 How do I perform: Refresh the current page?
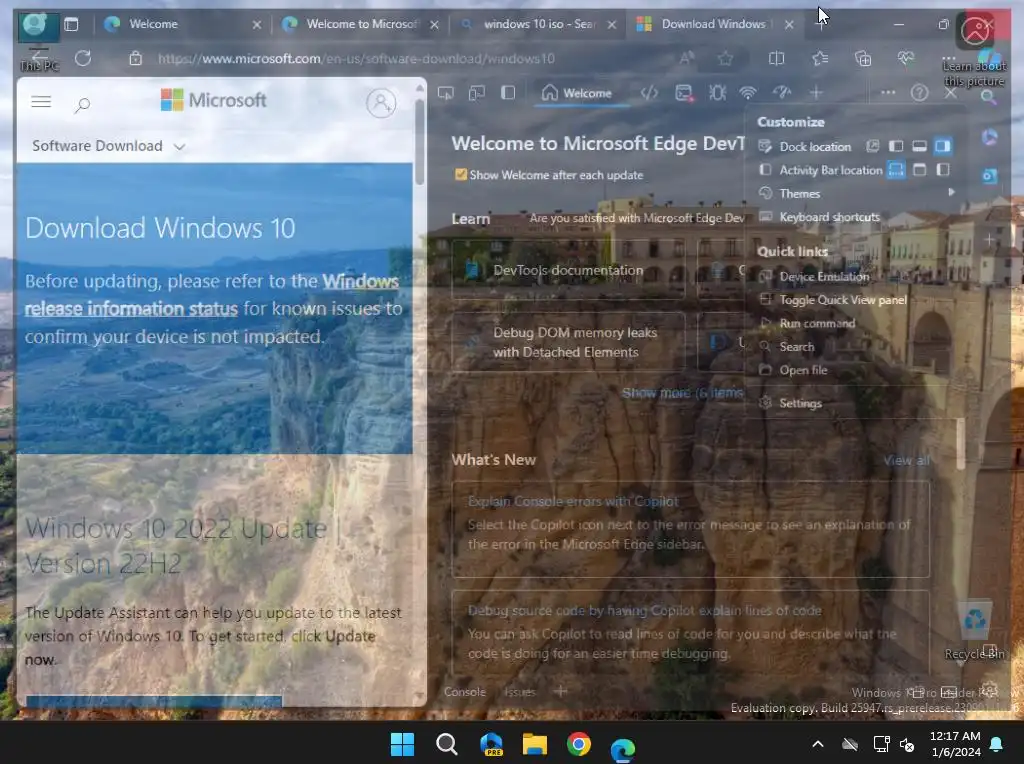[83, 59]
